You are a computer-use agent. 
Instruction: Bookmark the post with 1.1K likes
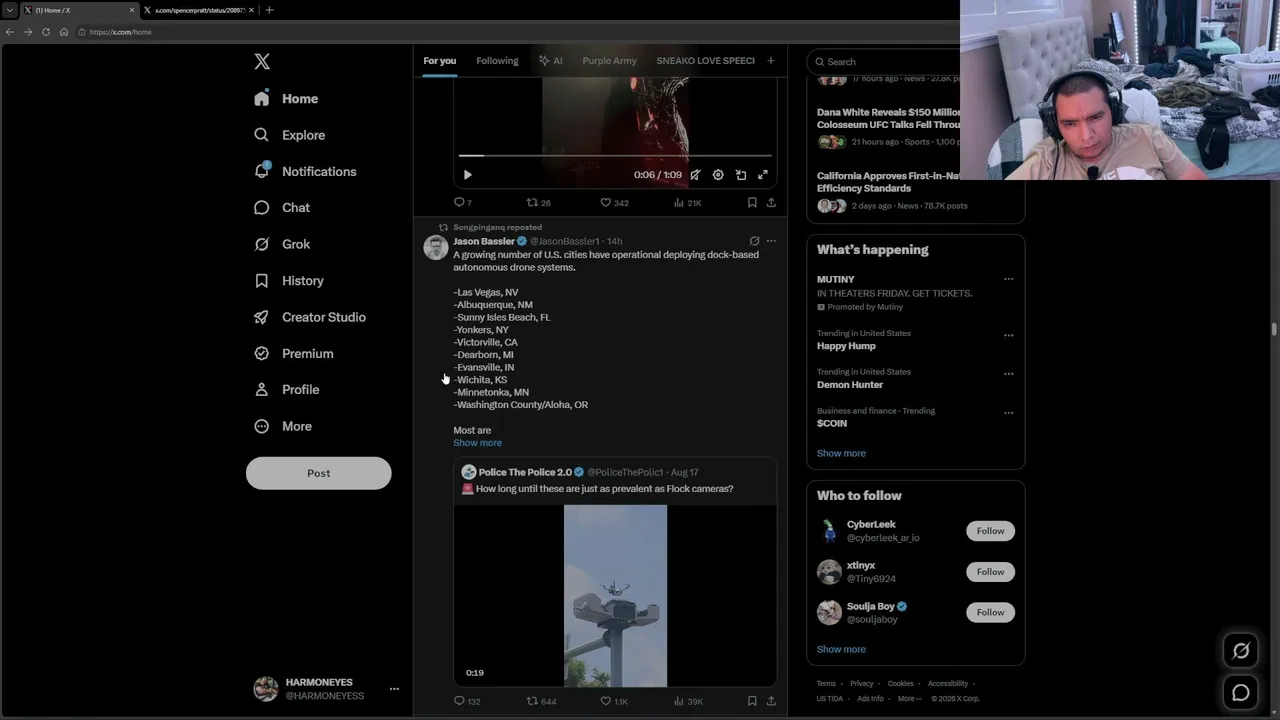[x=752, y=701]
